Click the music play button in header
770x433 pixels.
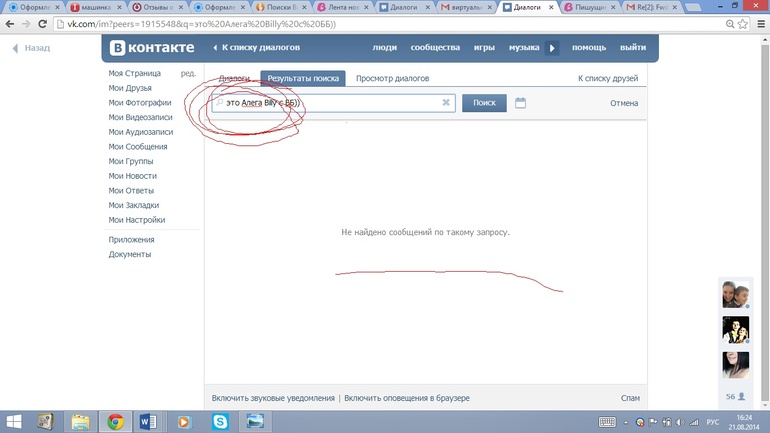(x=552, y=48)
